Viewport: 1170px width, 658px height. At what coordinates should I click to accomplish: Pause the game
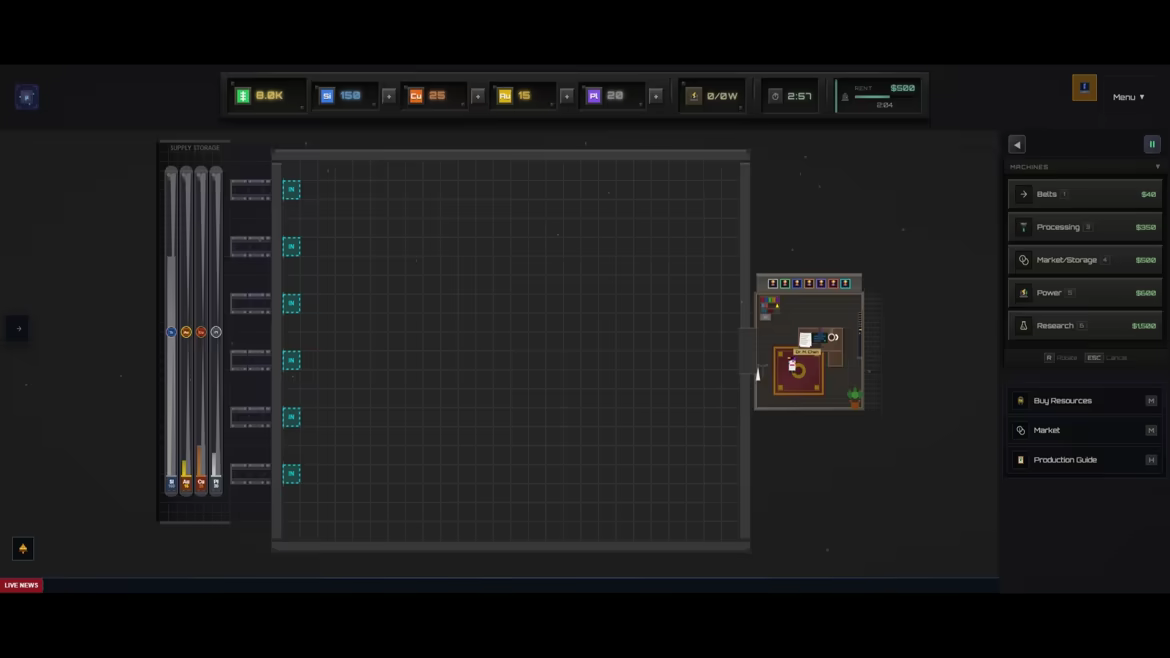pyautogui.click(x=1152, y=145)
